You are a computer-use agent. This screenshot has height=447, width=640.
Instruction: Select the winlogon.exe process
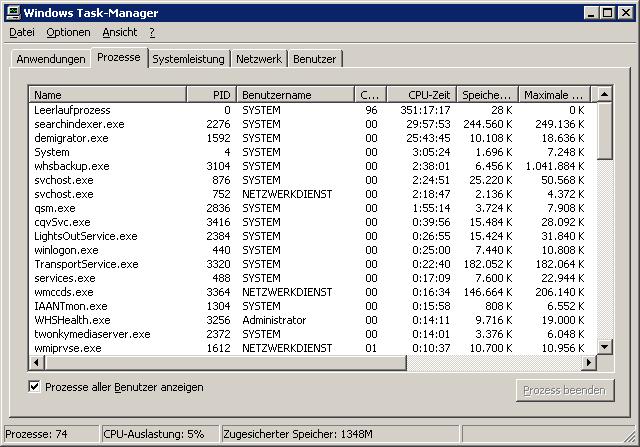point(313,250)
